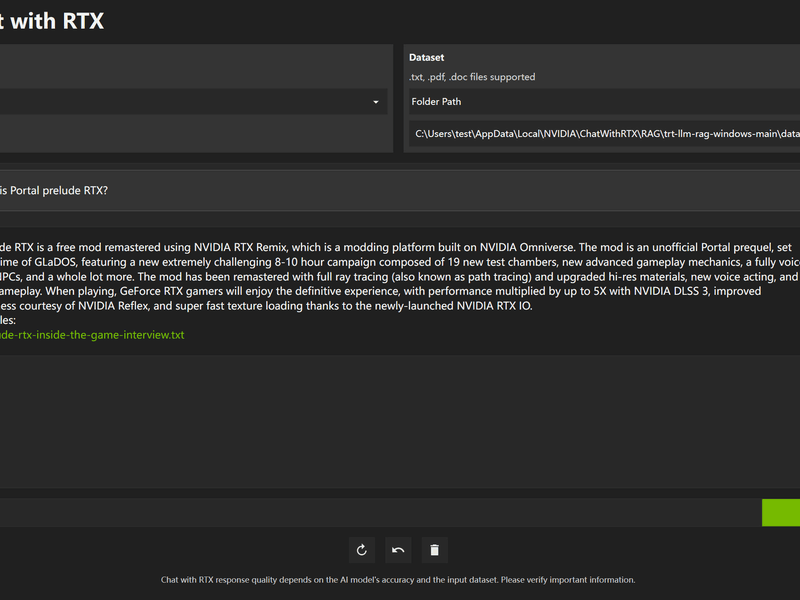Screen dimensions: 800x600
Task: Click the regenerate response icon
Action: coord(362,550)
